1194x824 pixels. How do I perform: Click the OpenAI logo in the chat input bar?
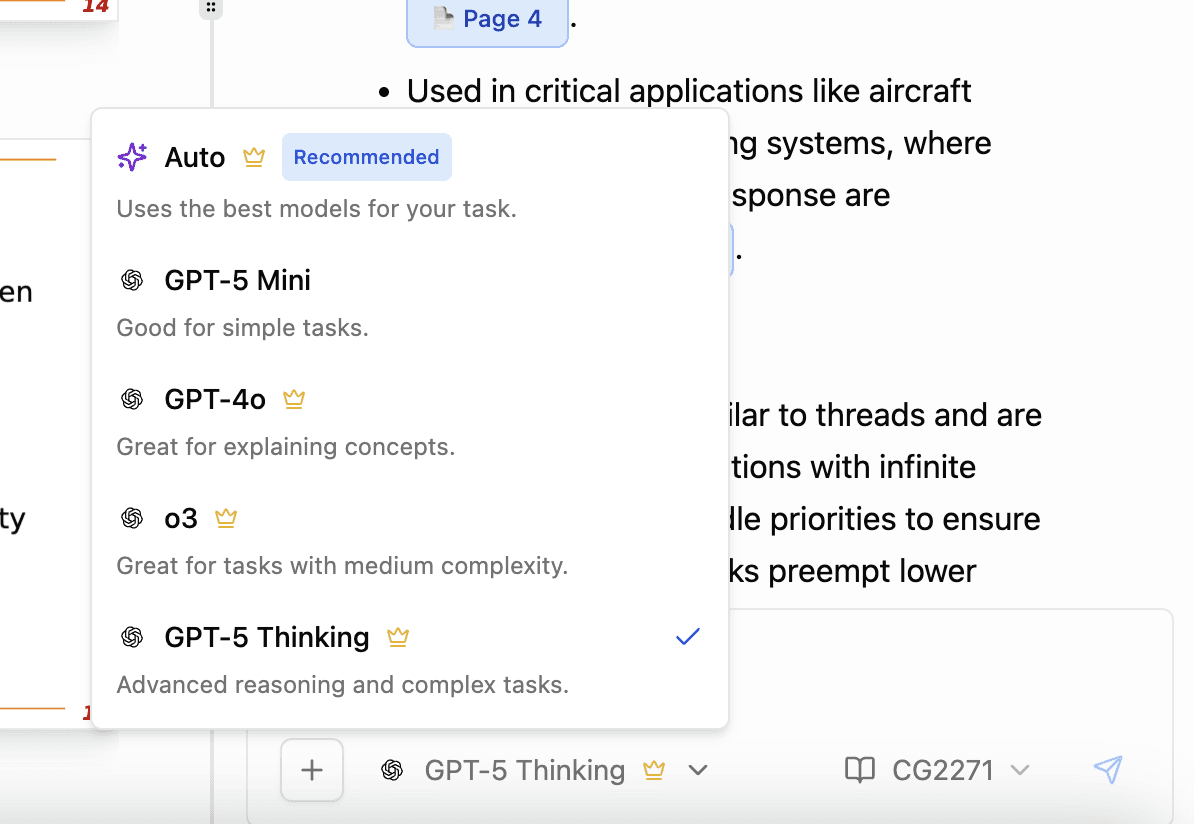pos(392,770)
